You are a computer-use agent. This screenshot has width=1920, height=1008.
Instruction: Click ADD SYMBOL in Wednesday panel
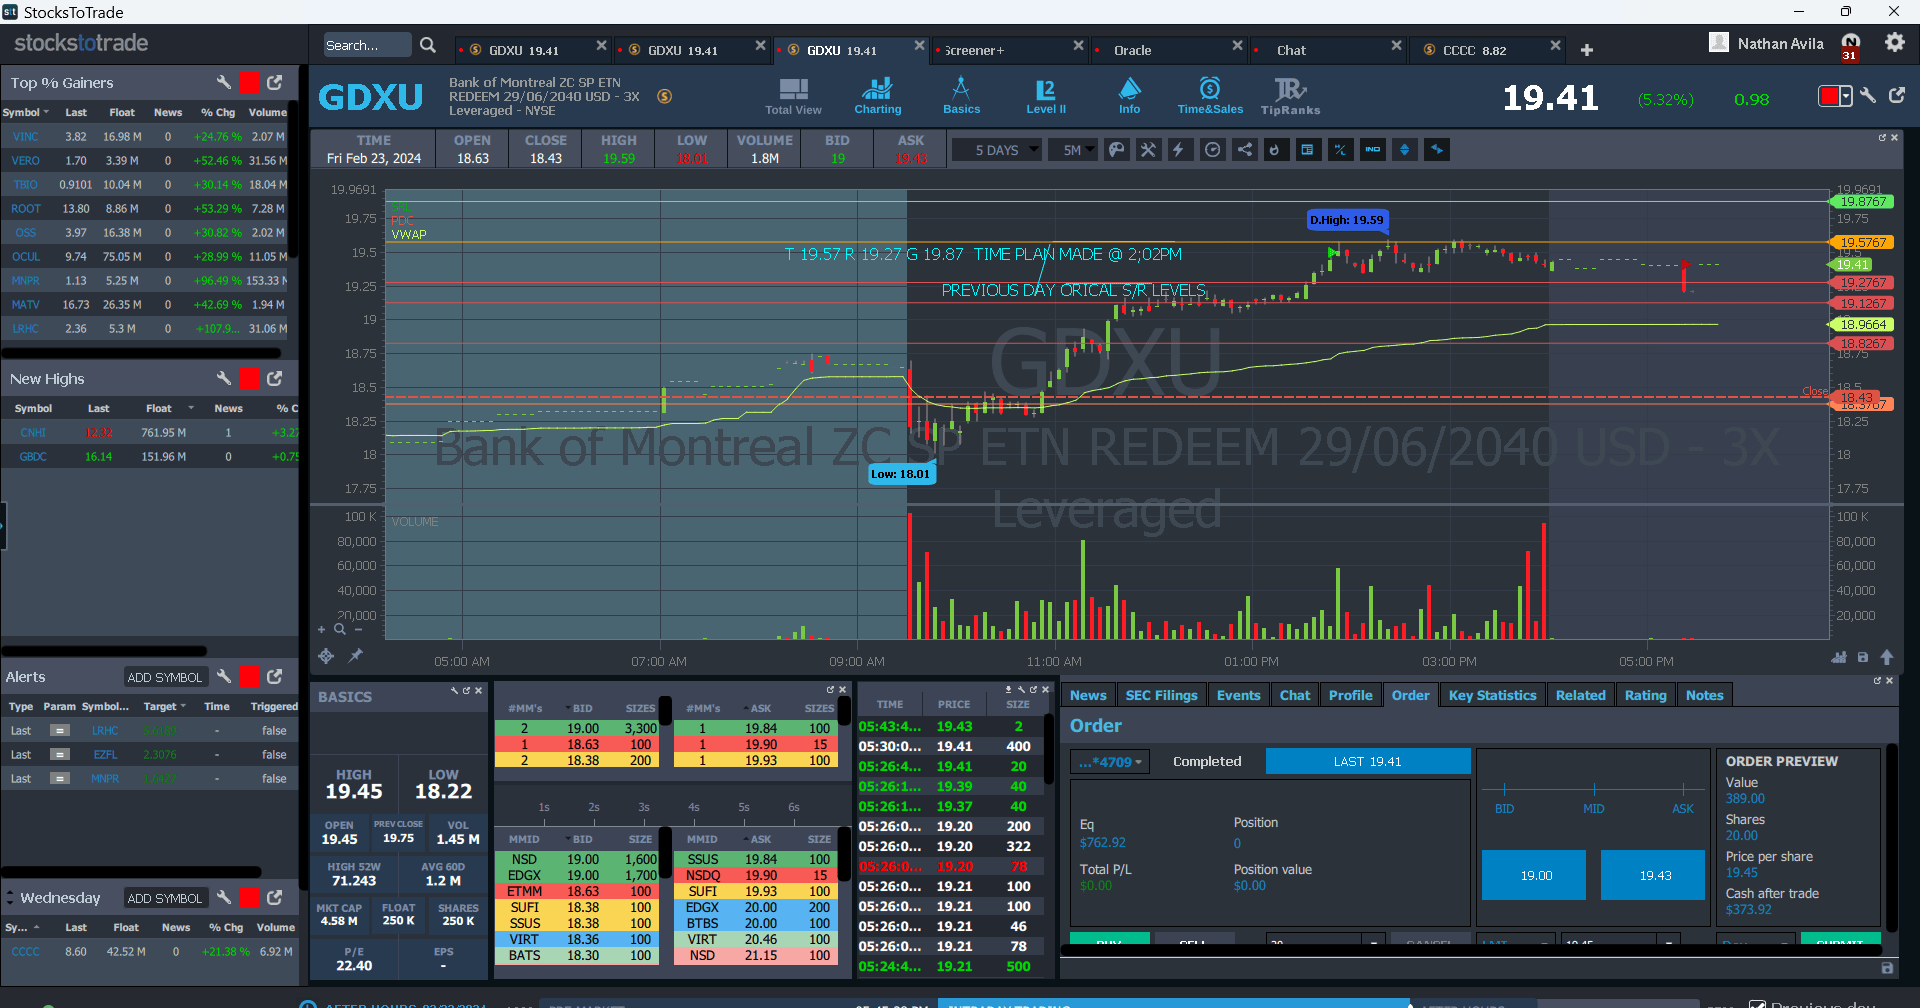point(165,898)
